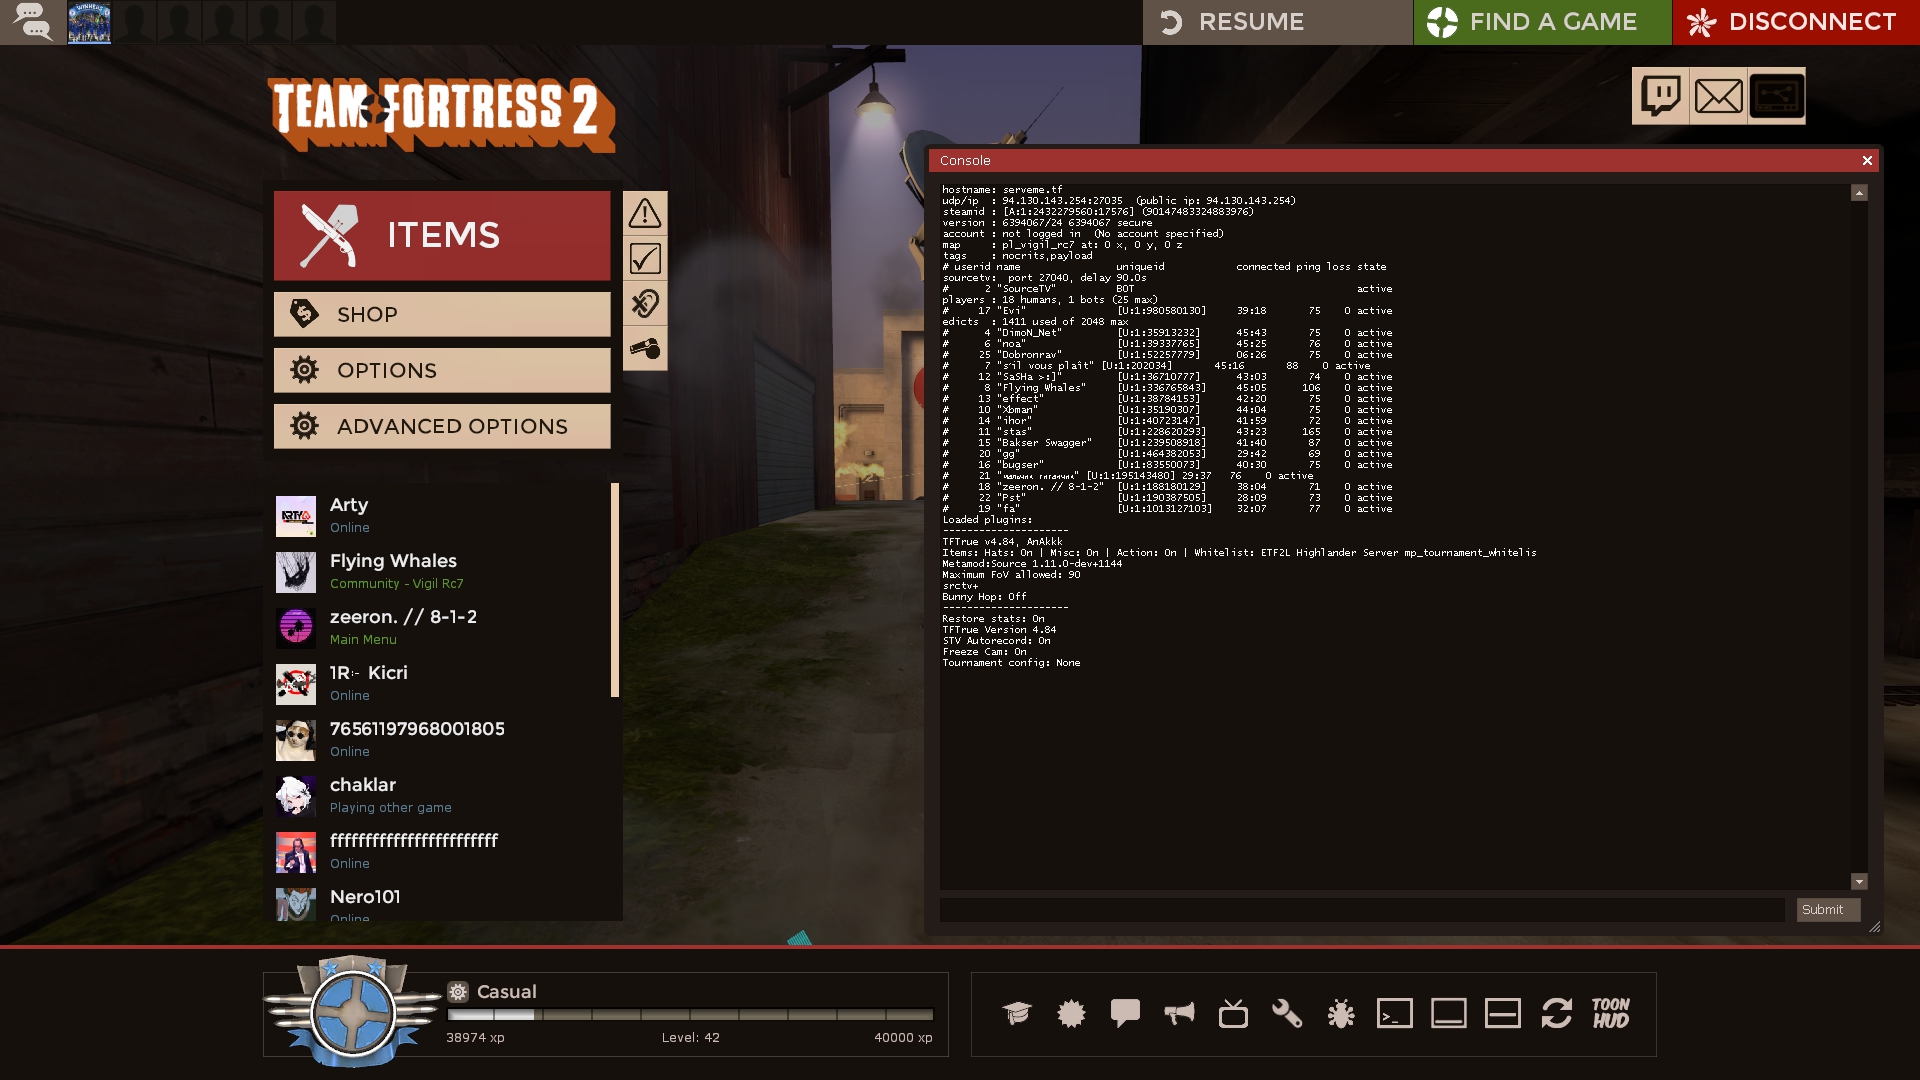
Task: Click the player avatar thumbnail in top bar
Action: click(89, 22)
